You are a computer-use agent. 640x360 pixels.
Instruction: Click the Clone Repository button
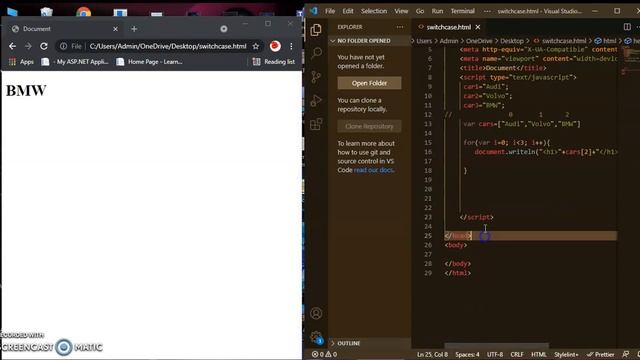click(x=369, y=127)
